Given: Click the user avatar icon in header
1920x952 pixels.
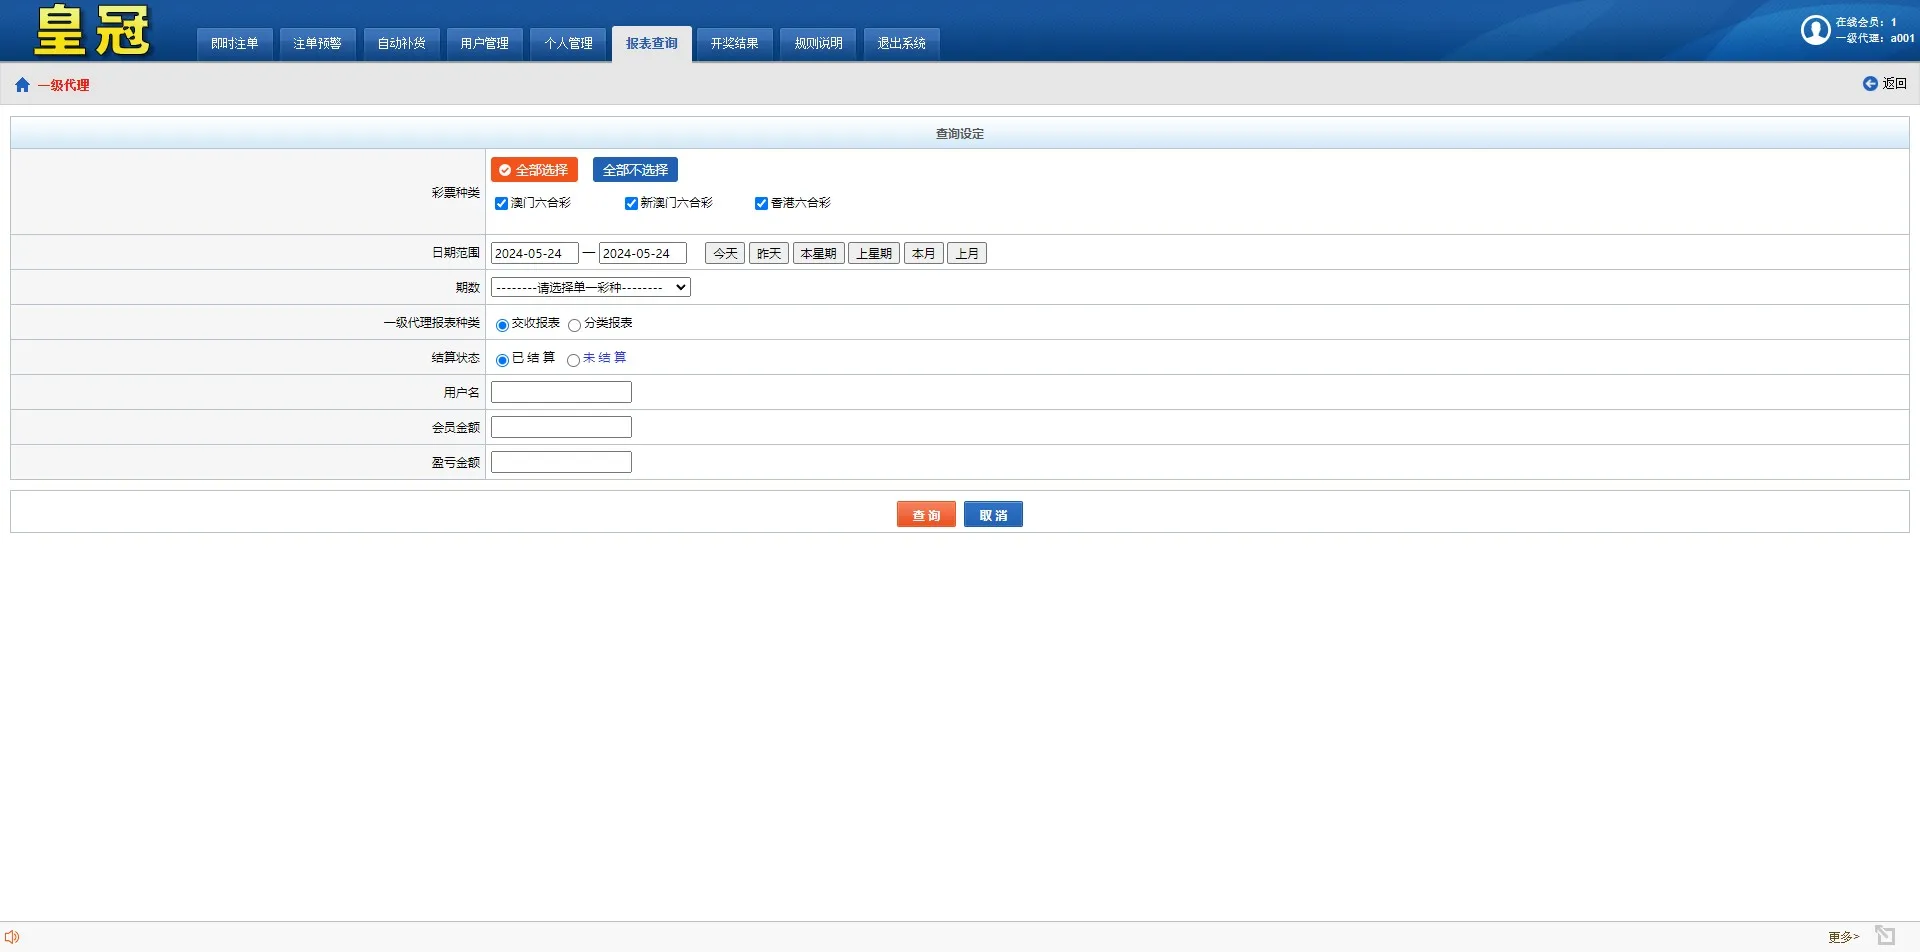Looking at the screenshot, I should click(1815, 30).
